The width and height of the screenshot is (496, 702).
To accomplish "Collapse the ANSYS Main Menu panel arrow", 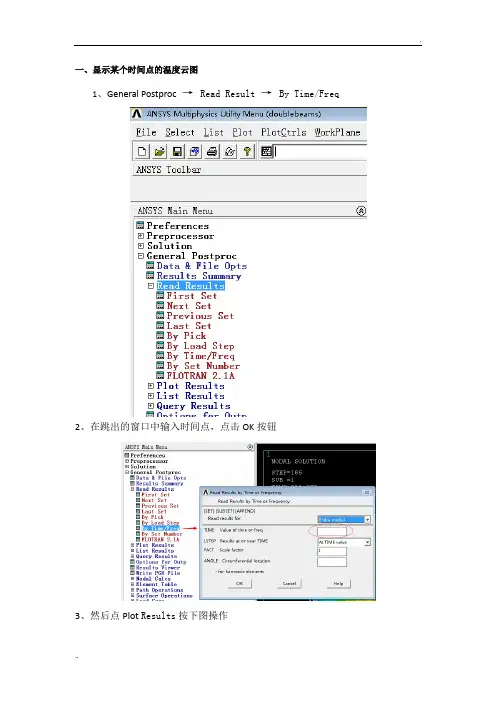I will [361, 210].
